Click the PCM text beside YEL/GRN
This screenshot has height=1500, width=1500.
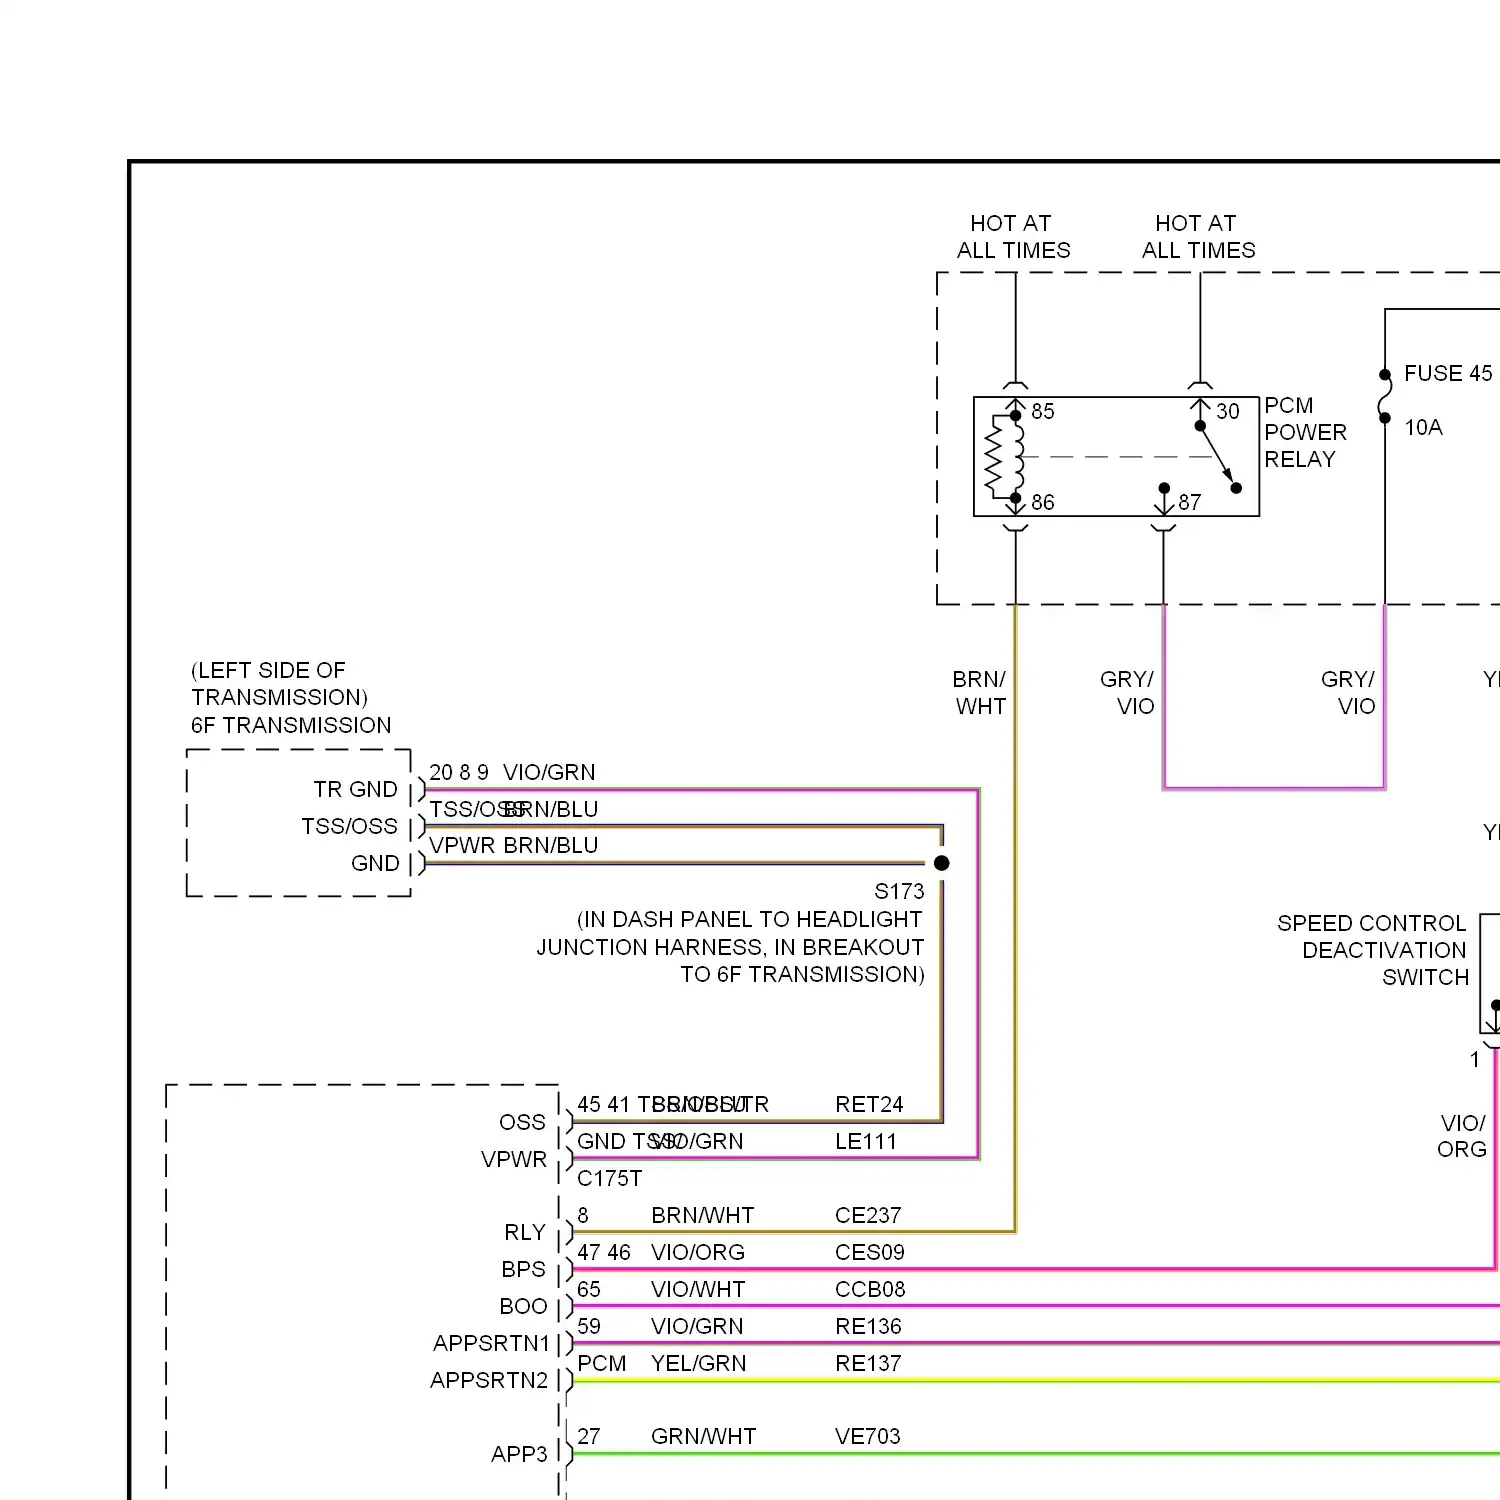pos(602,1363)
